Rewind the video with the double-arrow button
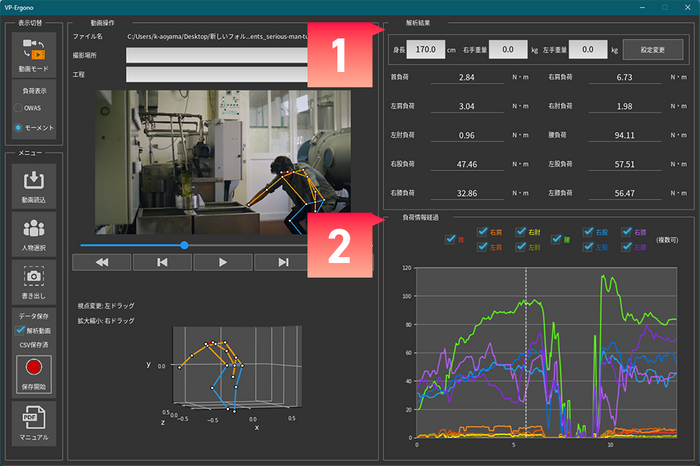 [101, 262]
